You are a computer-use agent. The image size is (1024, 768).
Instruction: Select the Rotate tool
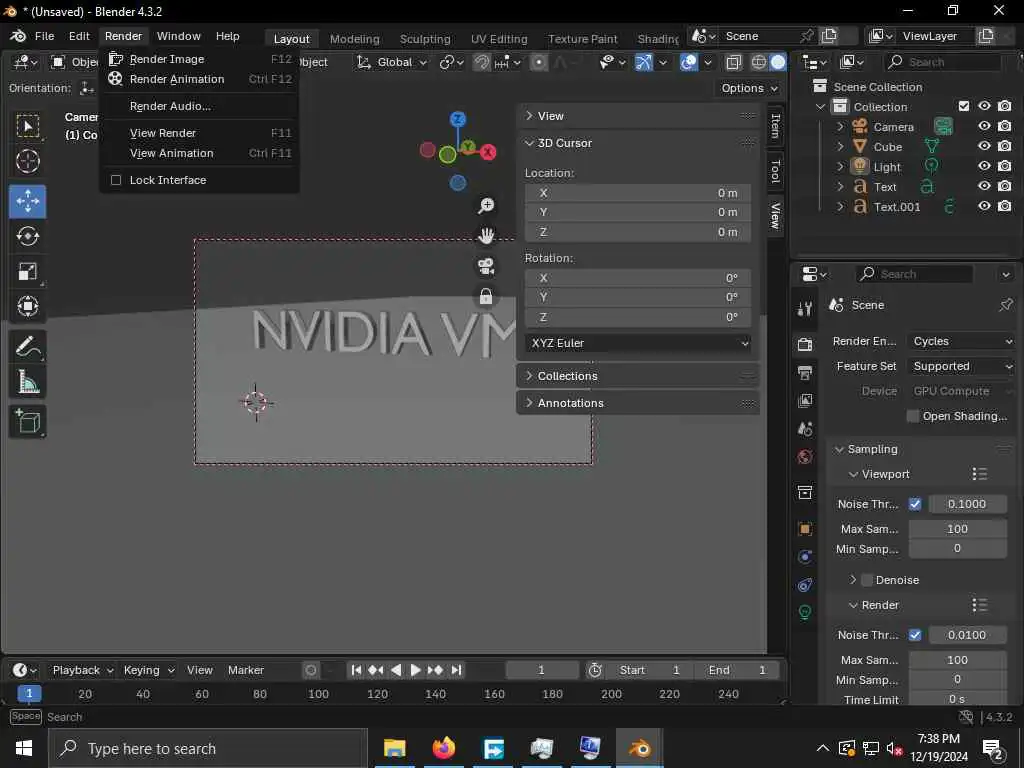(27, 236)
